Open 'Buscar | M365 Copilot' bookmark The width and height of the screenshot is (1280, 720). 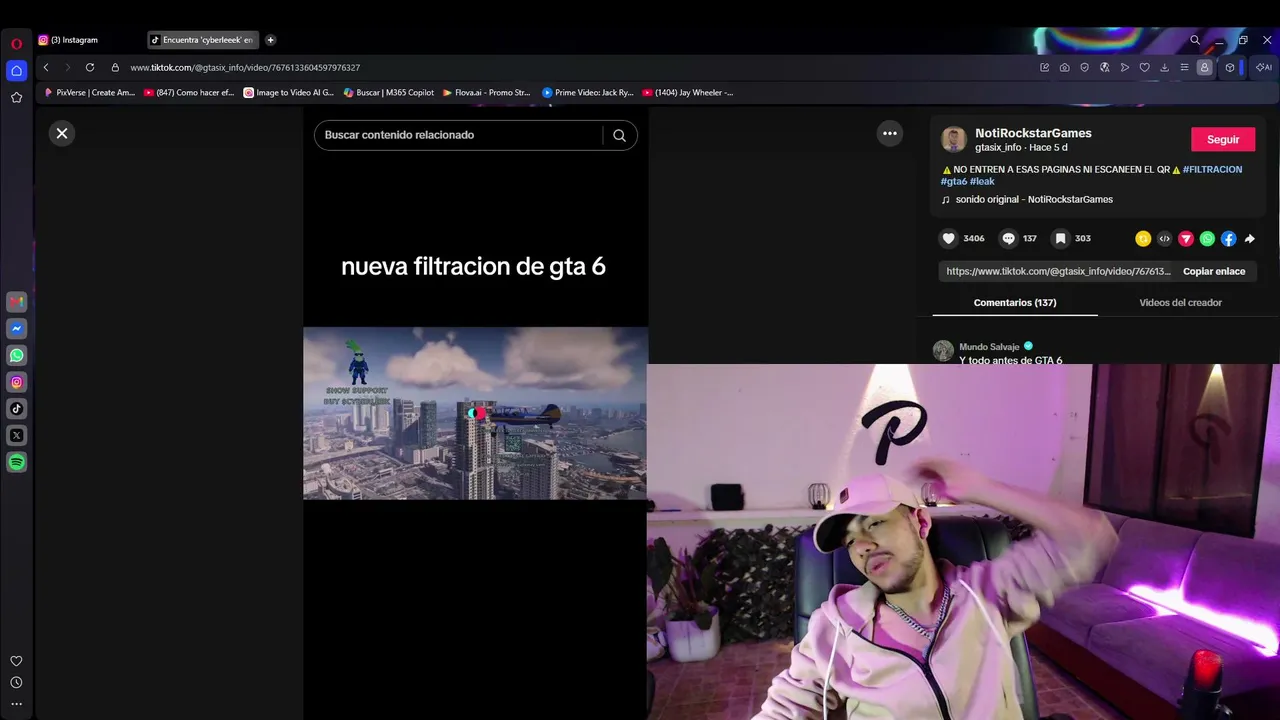click(389, 92)
